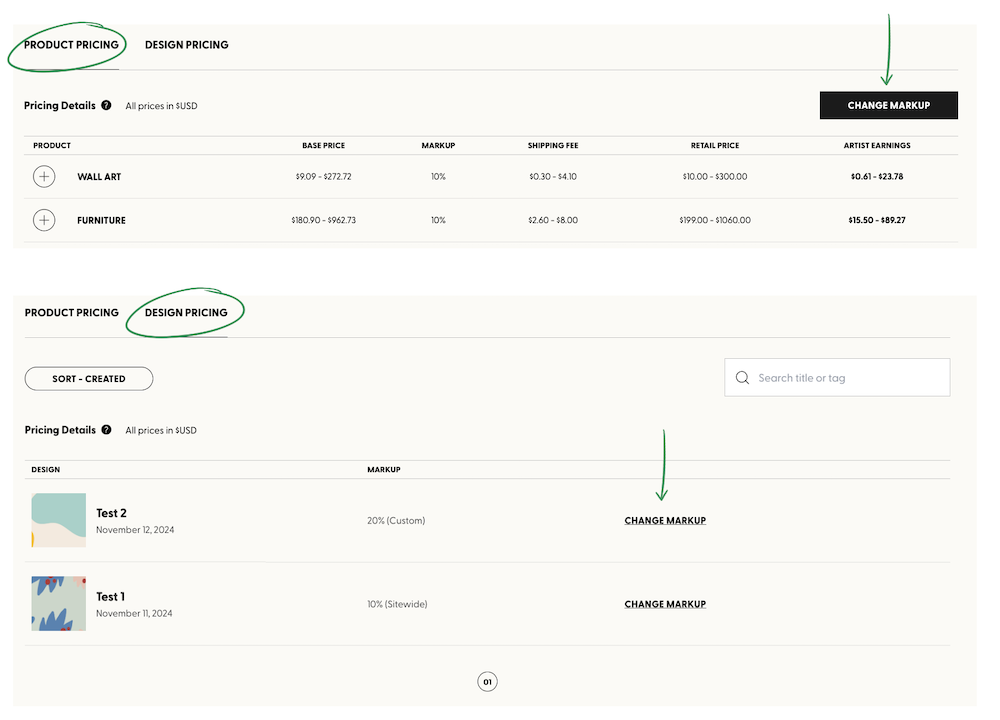Click the Test 1 design title
1000x720 pixels.
click(x=110, y=597)
